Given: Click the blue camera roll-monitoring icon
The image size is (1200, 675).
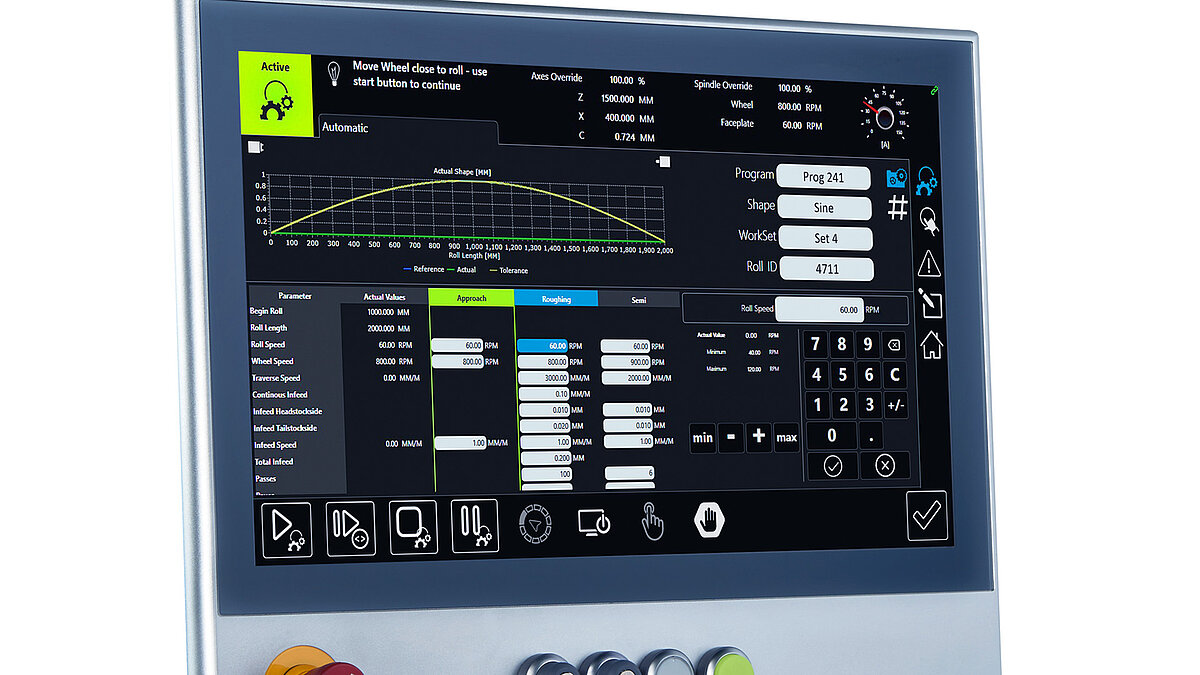Looking at the screenshot, I should coord(898,178).
